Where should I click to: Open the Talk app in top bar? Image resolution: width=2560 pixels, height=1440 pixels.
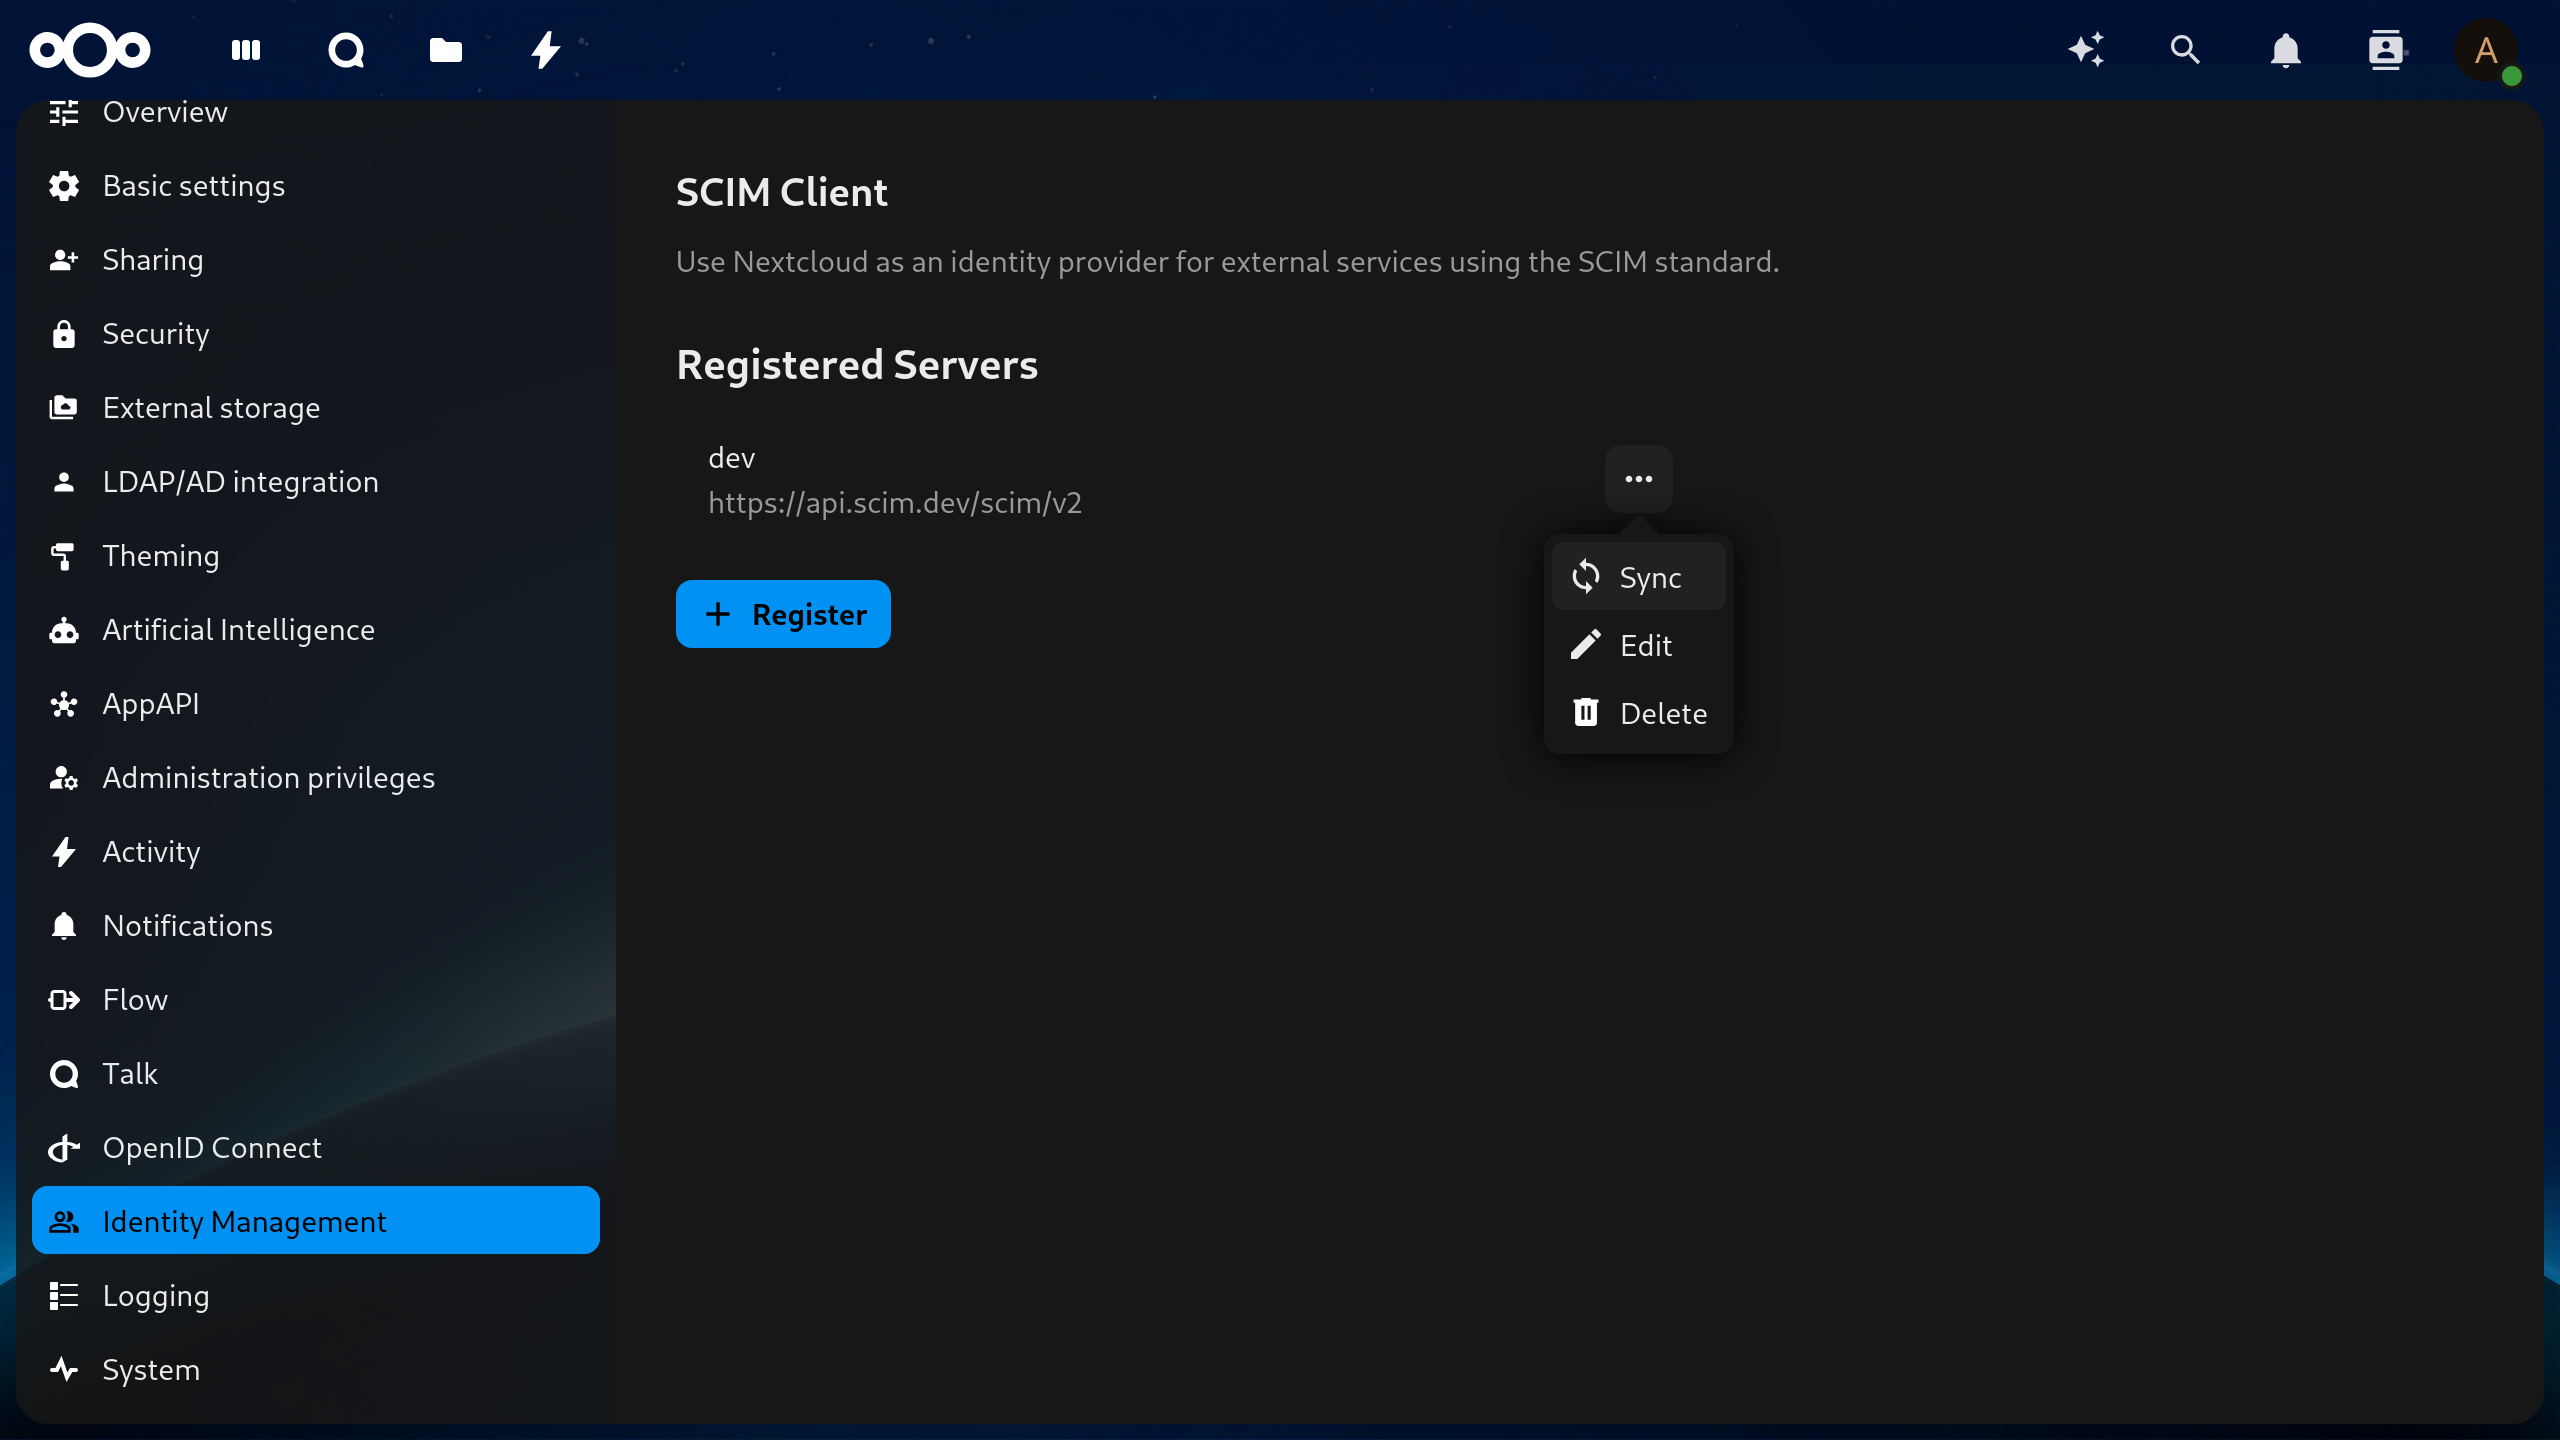pyautogui.click(x=346, y=50)
